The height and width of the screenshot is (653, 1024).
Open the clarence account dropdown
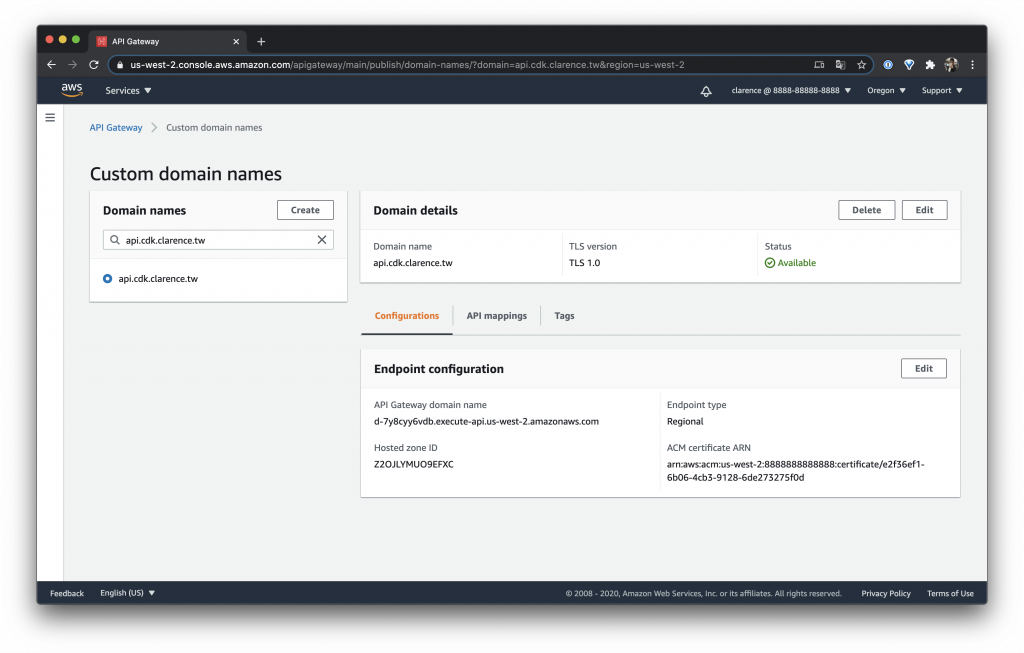[x=791, y=91]
